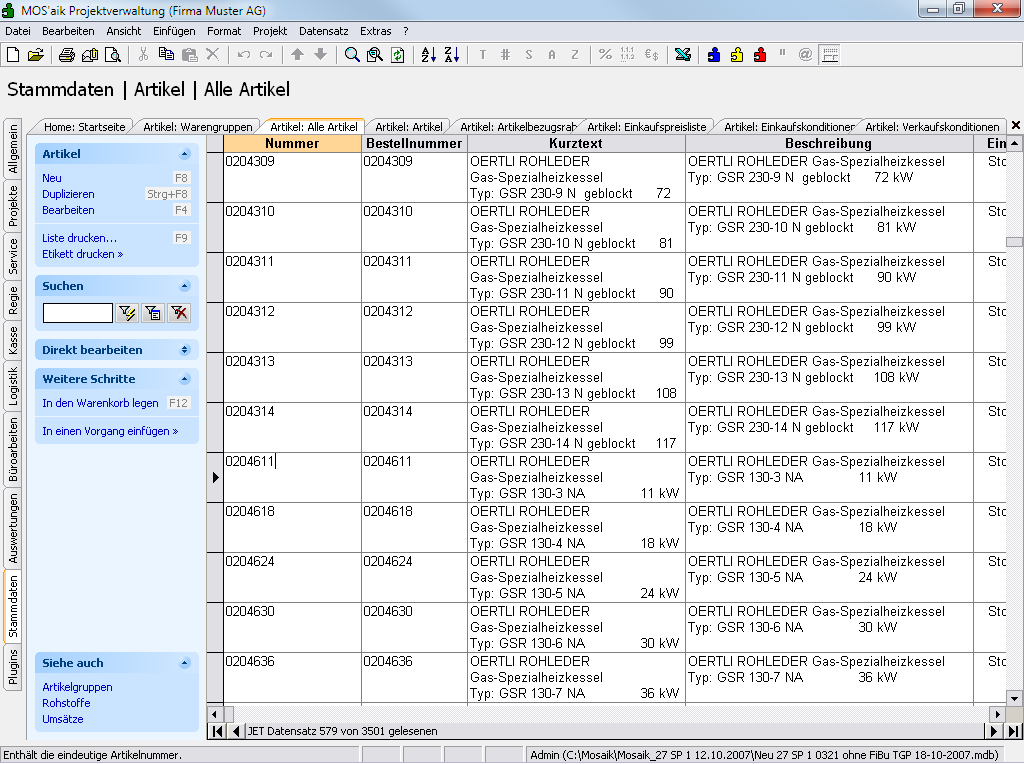Click inside the Suchen text field
This screenshot has height=764, width=1024.
pos(78,313)
